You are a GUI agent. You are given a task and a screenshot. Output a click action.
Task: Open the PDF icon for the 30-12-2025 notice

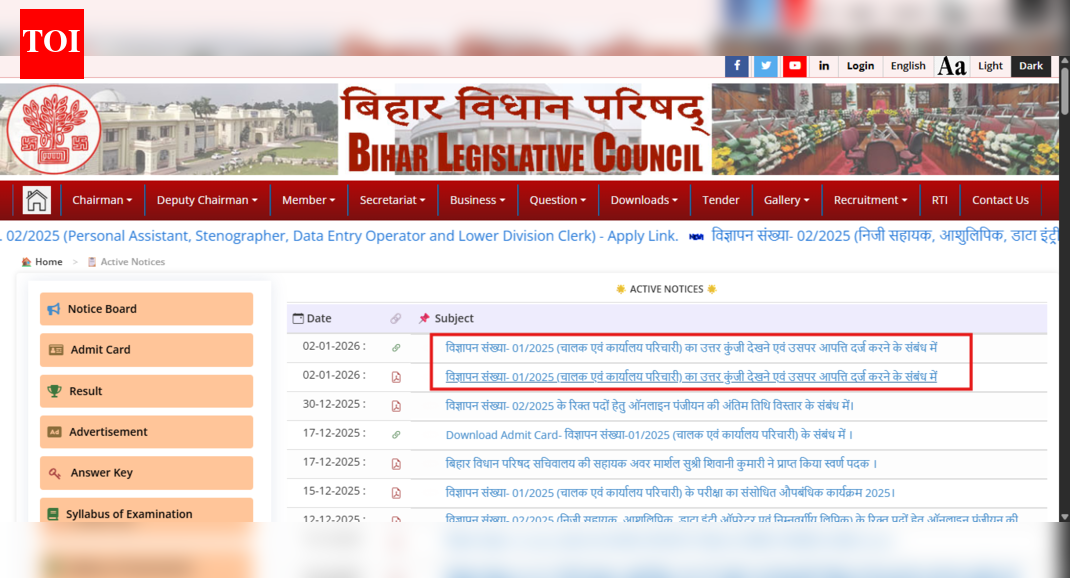click(x=396, y=406)
